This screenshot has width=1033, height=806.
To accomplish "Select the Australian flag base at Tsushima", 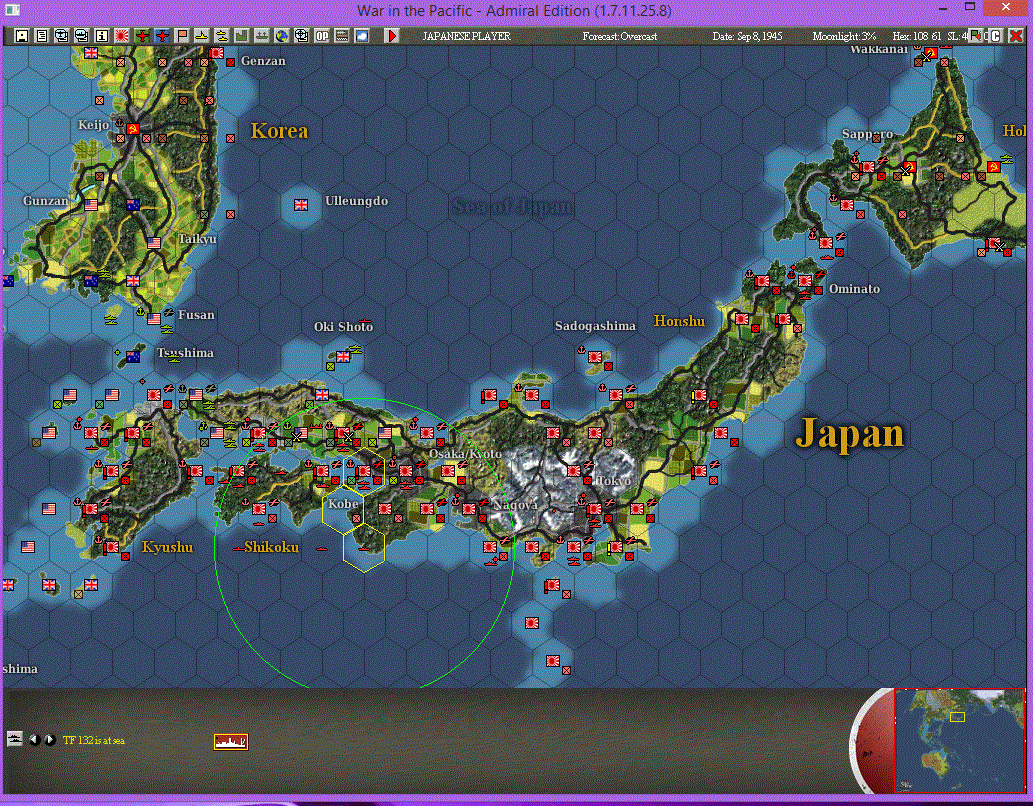I will pyautogui.click(x=132, y=357).
